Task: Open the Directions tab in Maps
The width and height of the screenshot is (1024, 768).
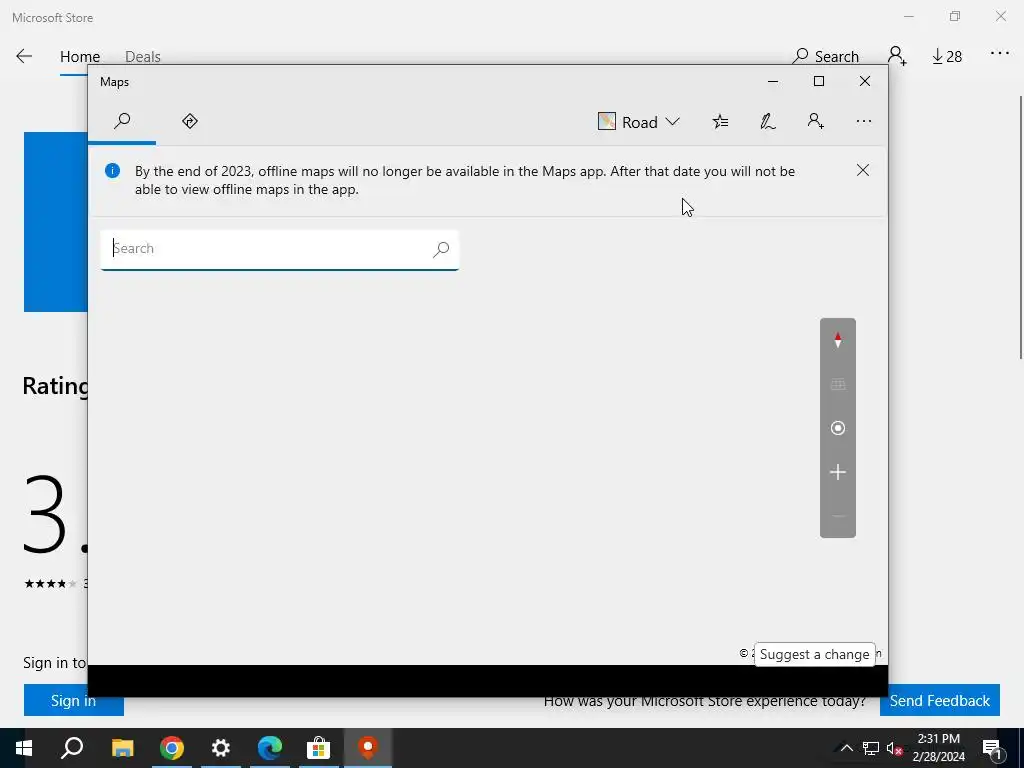Action: [190, 121]
